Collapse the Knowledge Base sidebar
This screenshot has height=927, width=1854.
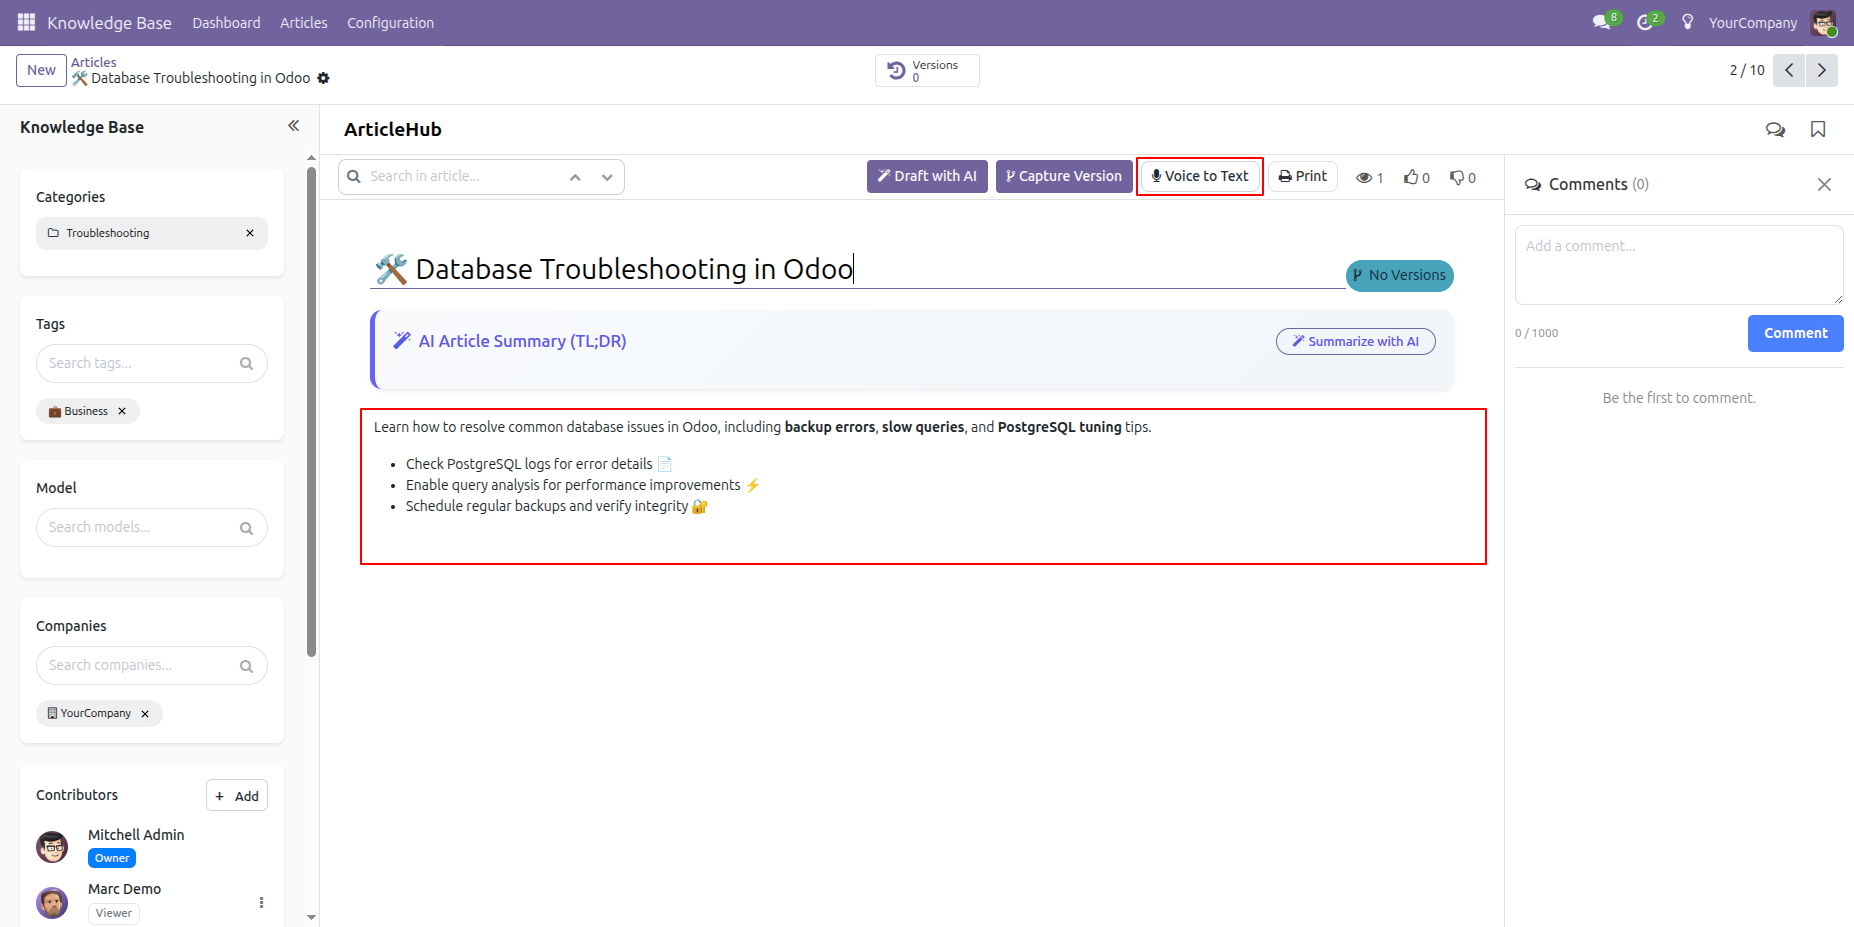point(293,126)
